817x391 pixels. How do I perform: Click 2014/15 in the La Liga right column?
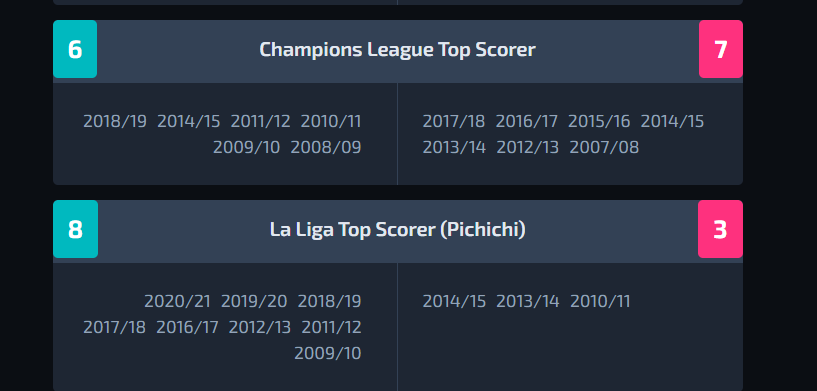[x=454, y=301]
